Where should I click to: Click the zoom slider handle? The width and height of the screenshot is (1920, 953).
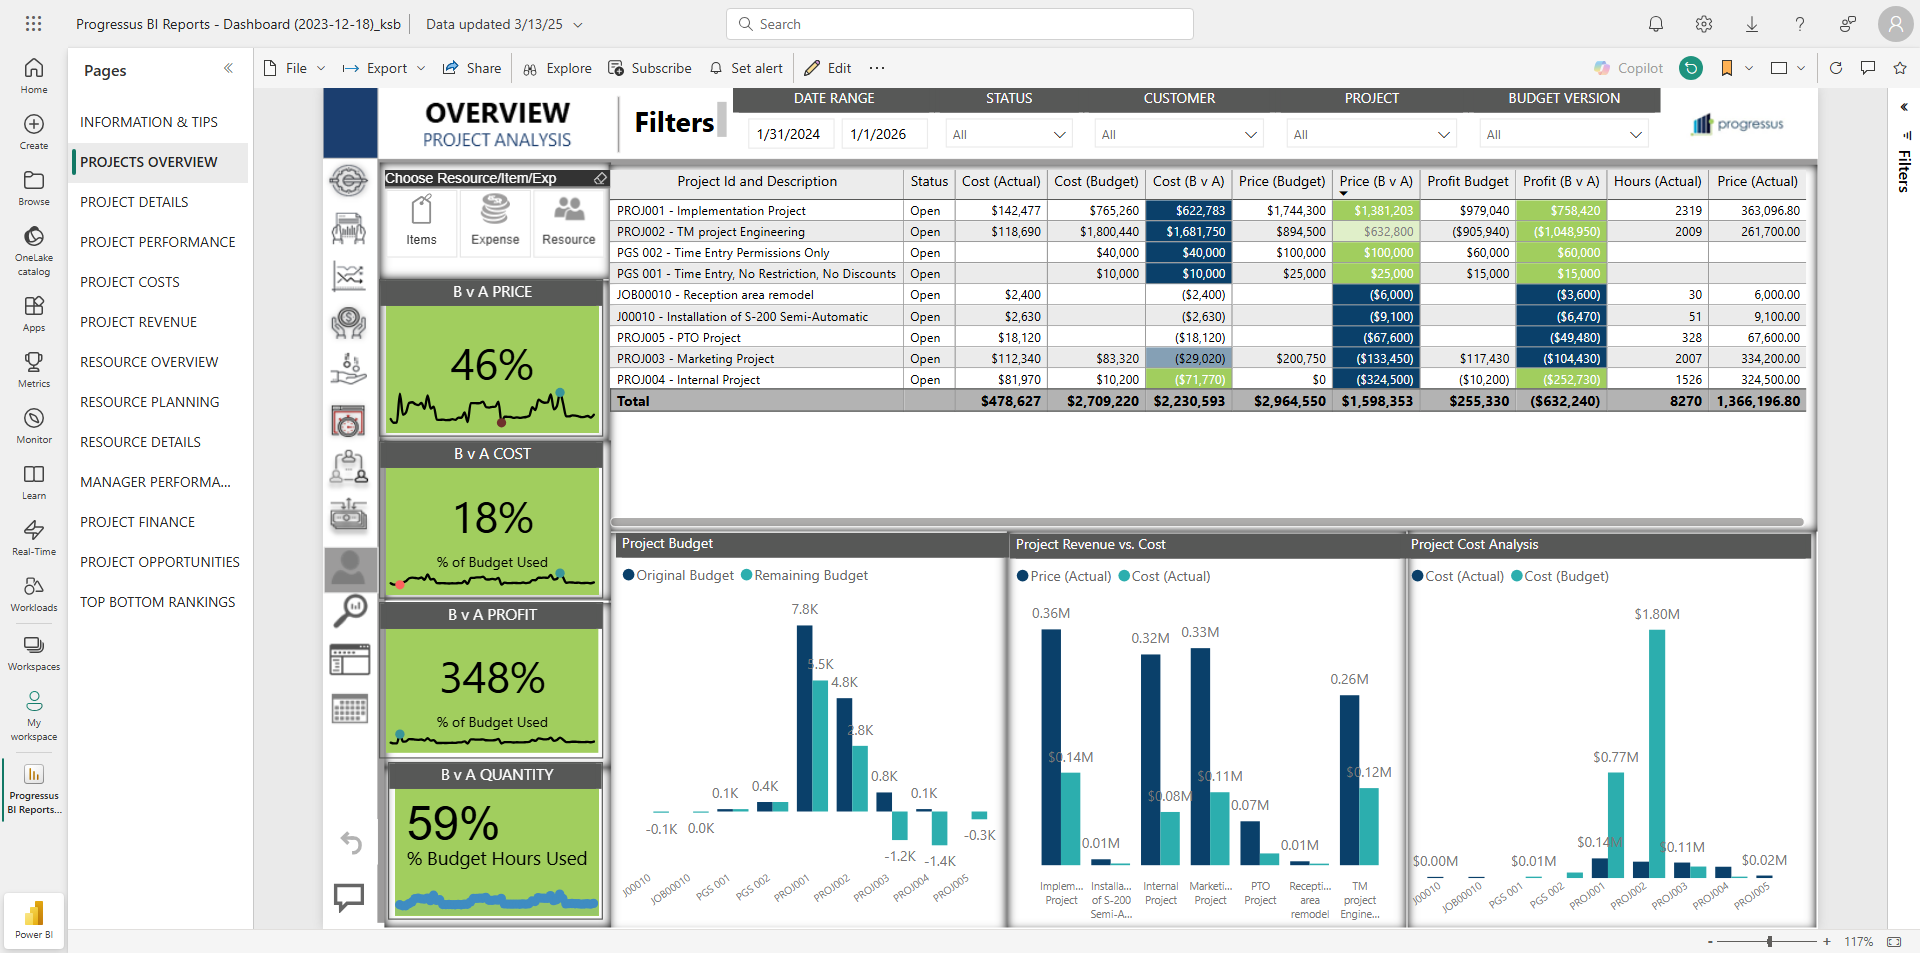click(1770, 941)
